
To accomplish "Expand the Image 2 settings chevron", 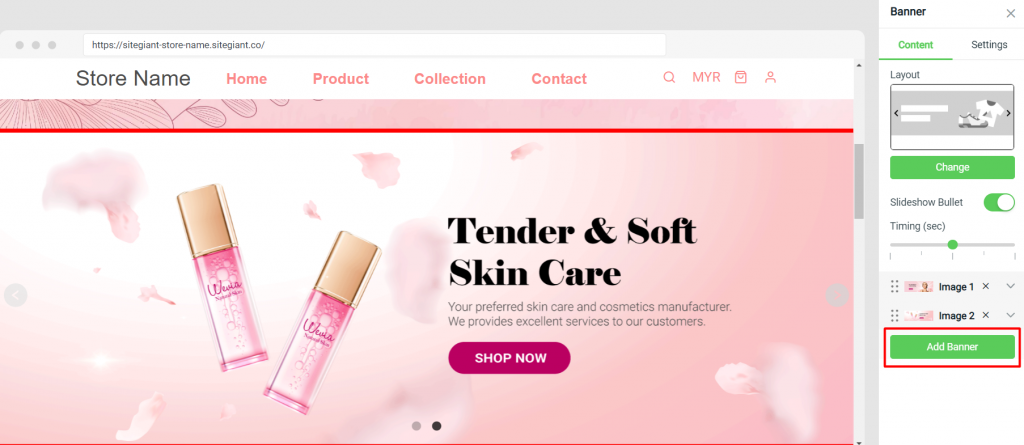I will coord(1010,316).
